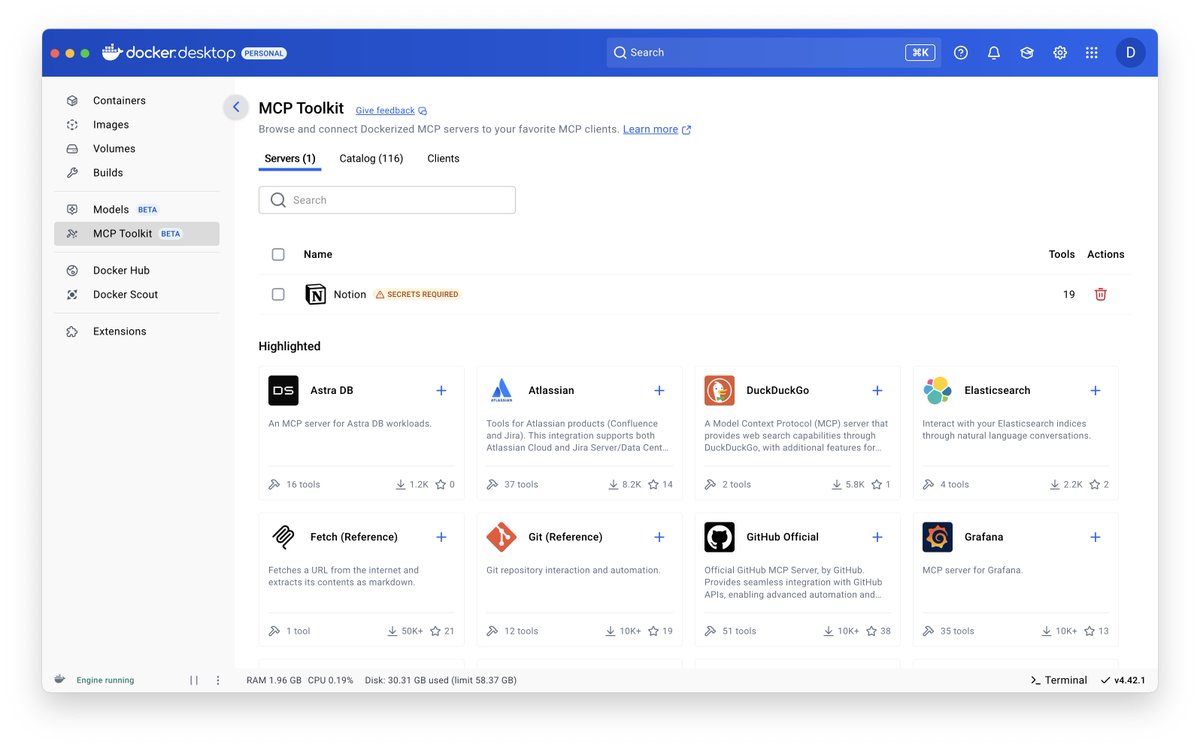Click the star count on Grafana card
The width and height of the screenshot is (1200, 748).
1097,631
